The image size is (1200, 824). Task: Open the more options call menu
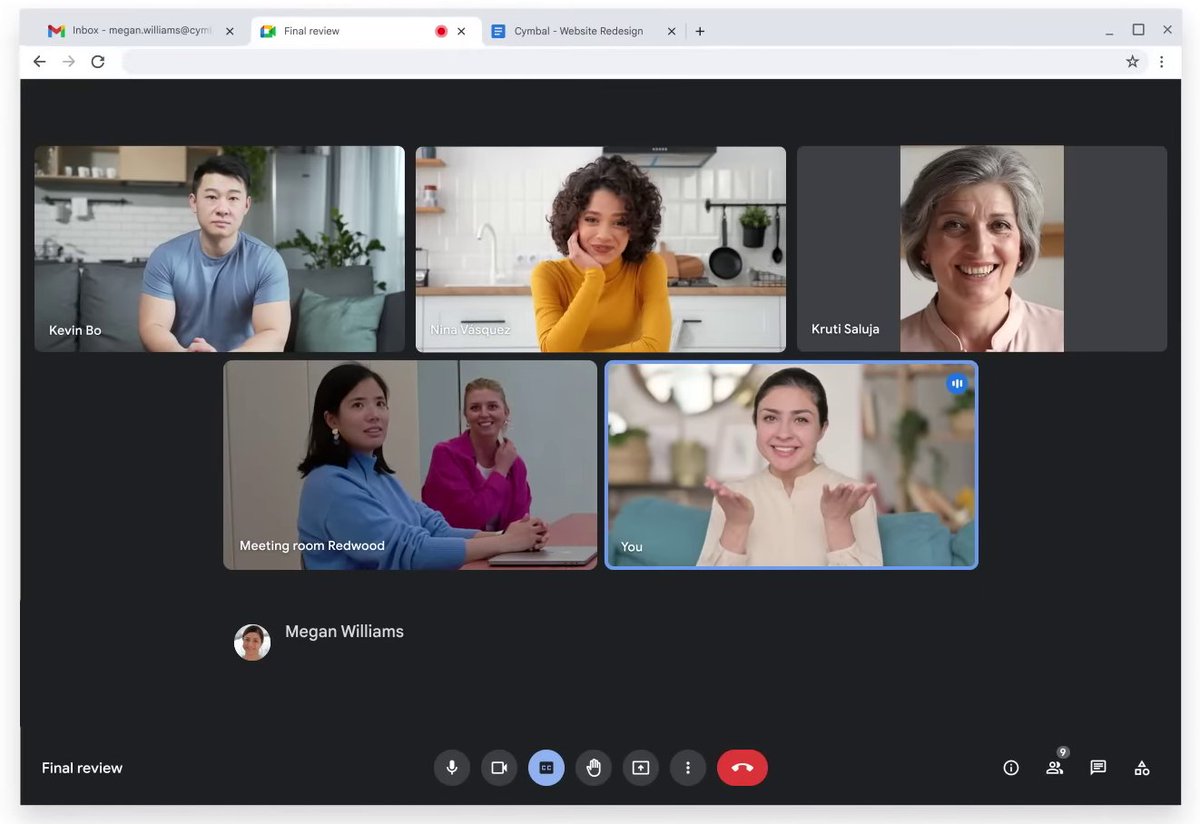coord(687,767)
